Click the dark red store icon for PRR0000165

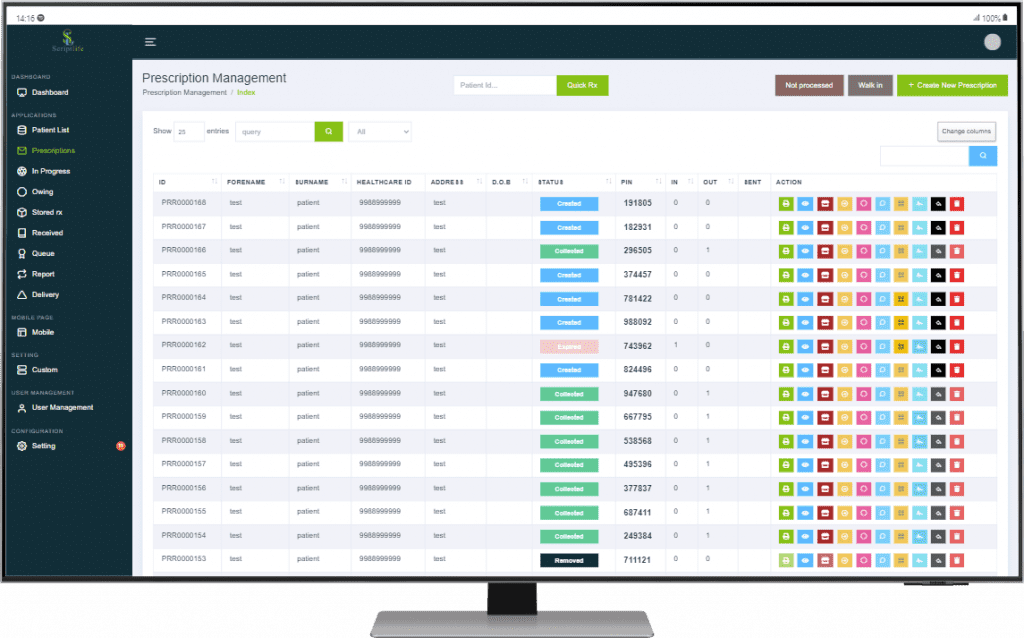(825, 275)
